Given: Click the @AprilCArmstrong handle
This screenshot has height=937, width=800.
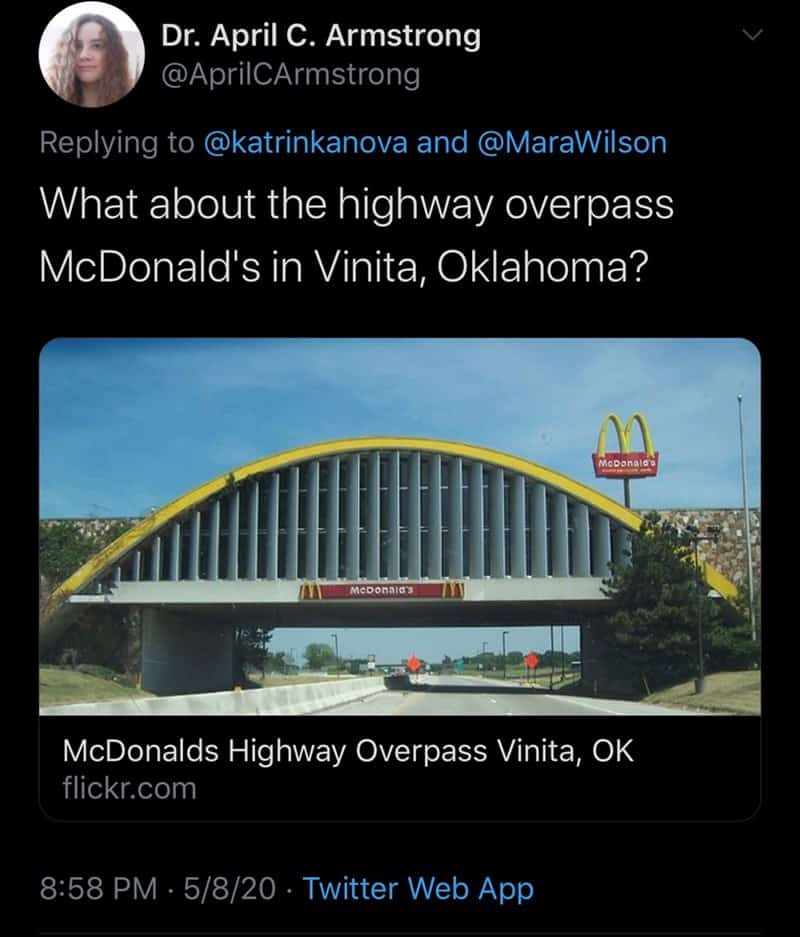Looking at the screenshot, I should tap(290, 75).
